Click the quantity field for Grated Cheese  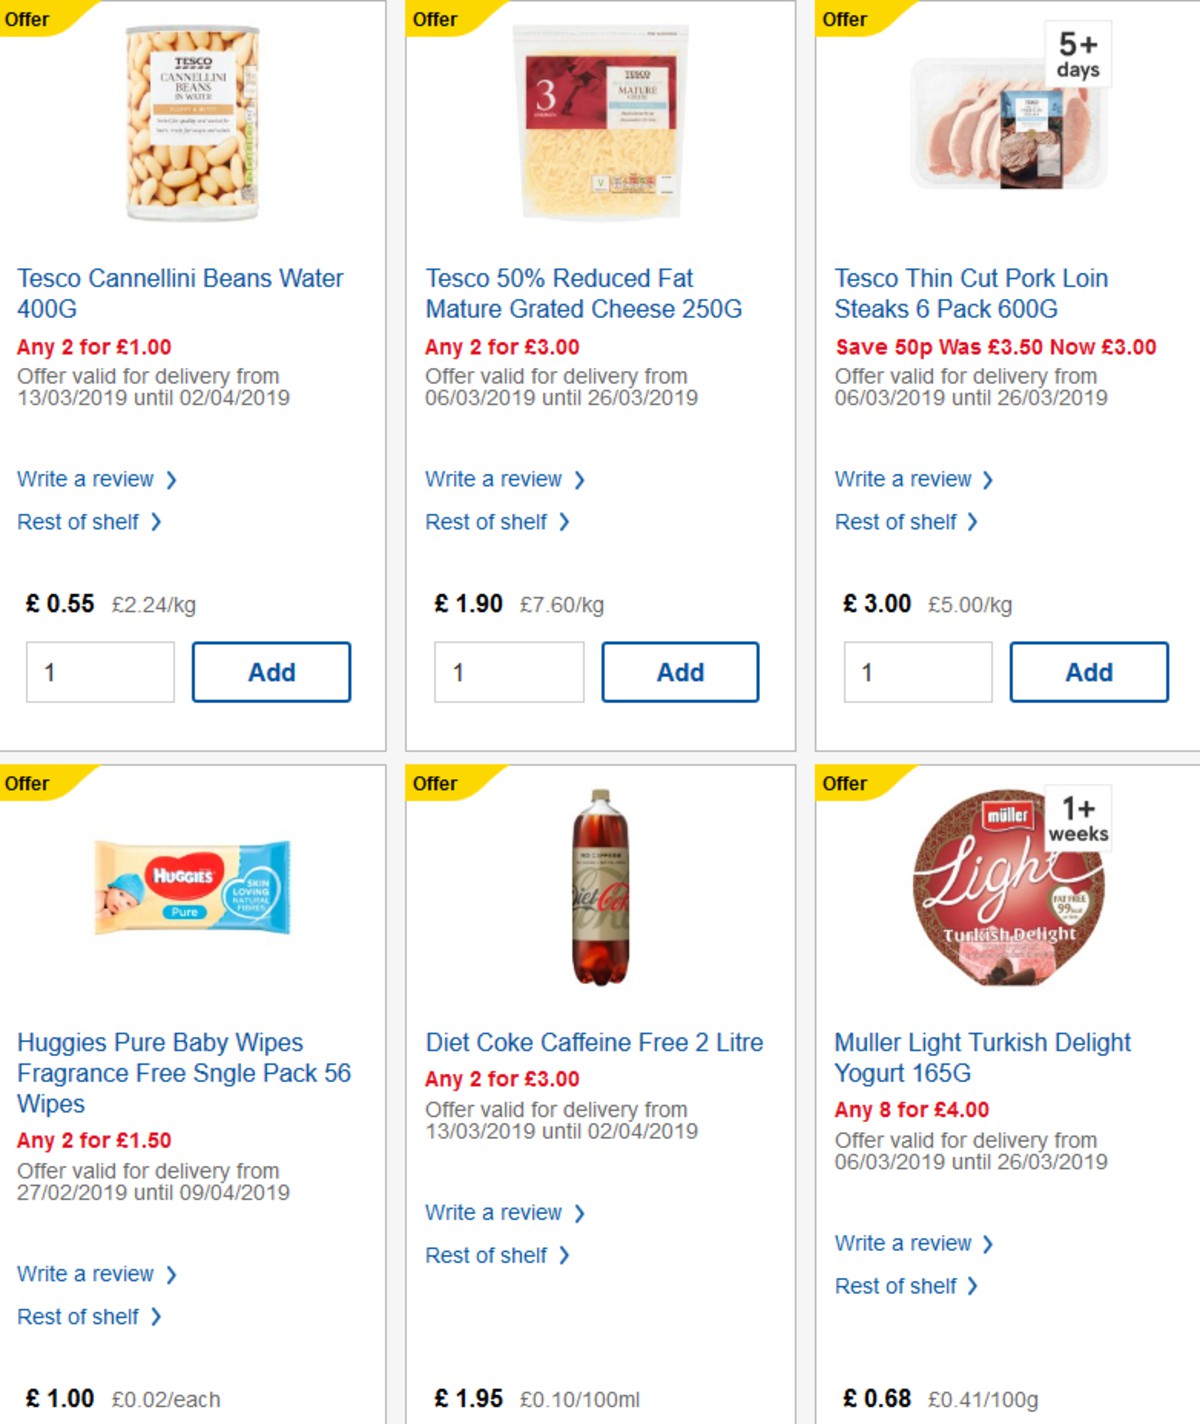509,672
